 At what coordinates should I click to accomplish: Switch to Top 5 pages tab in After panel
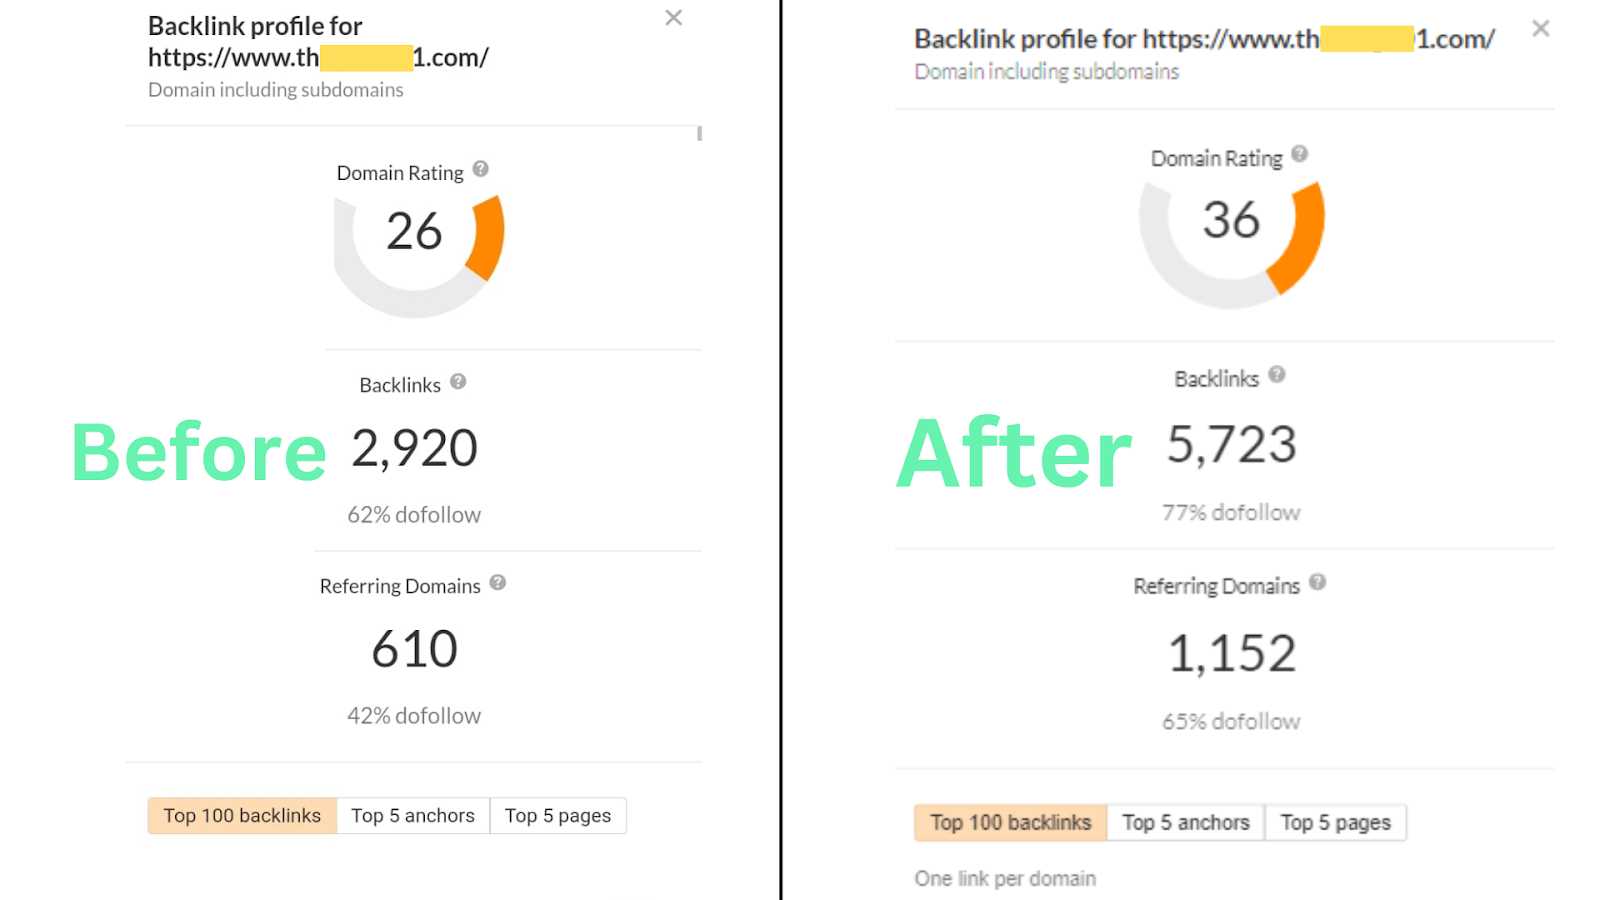coord(1336,822)
